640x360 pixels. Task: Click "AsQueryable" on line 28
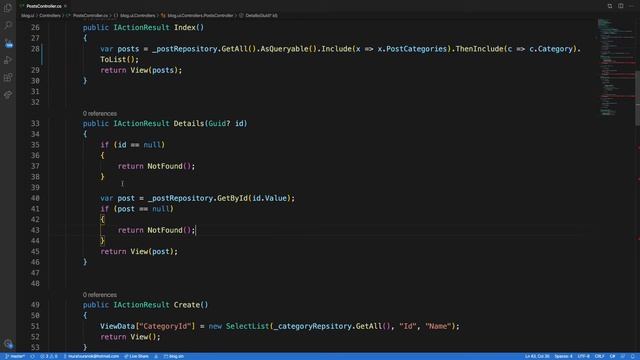pos(284,49)
